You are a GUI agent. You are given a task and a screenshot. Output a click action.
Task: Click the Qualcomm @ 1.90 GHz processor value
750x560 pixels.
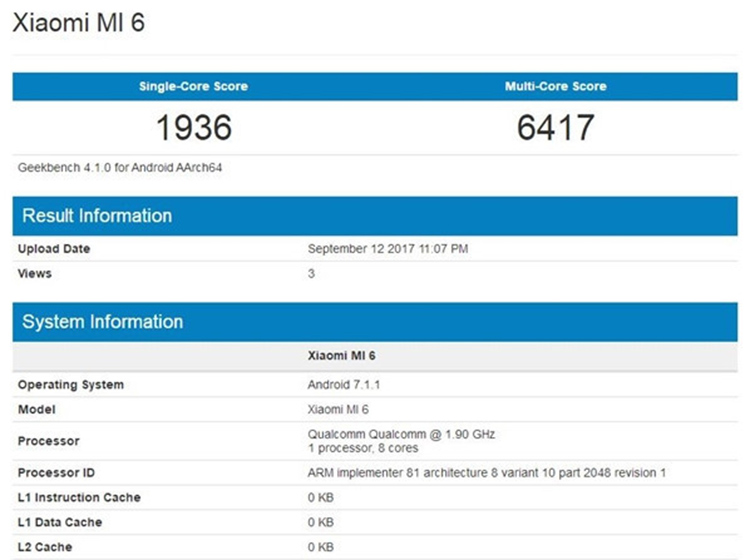401,434
